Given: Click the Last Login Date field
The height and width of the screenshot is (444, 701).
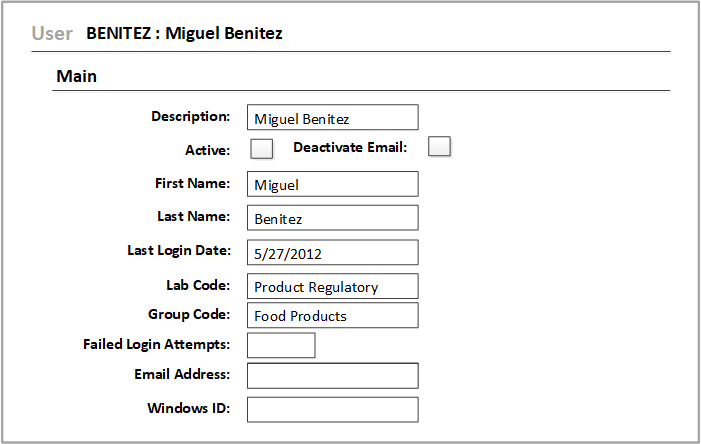Looking at the screenshot, I should (332, 253).
